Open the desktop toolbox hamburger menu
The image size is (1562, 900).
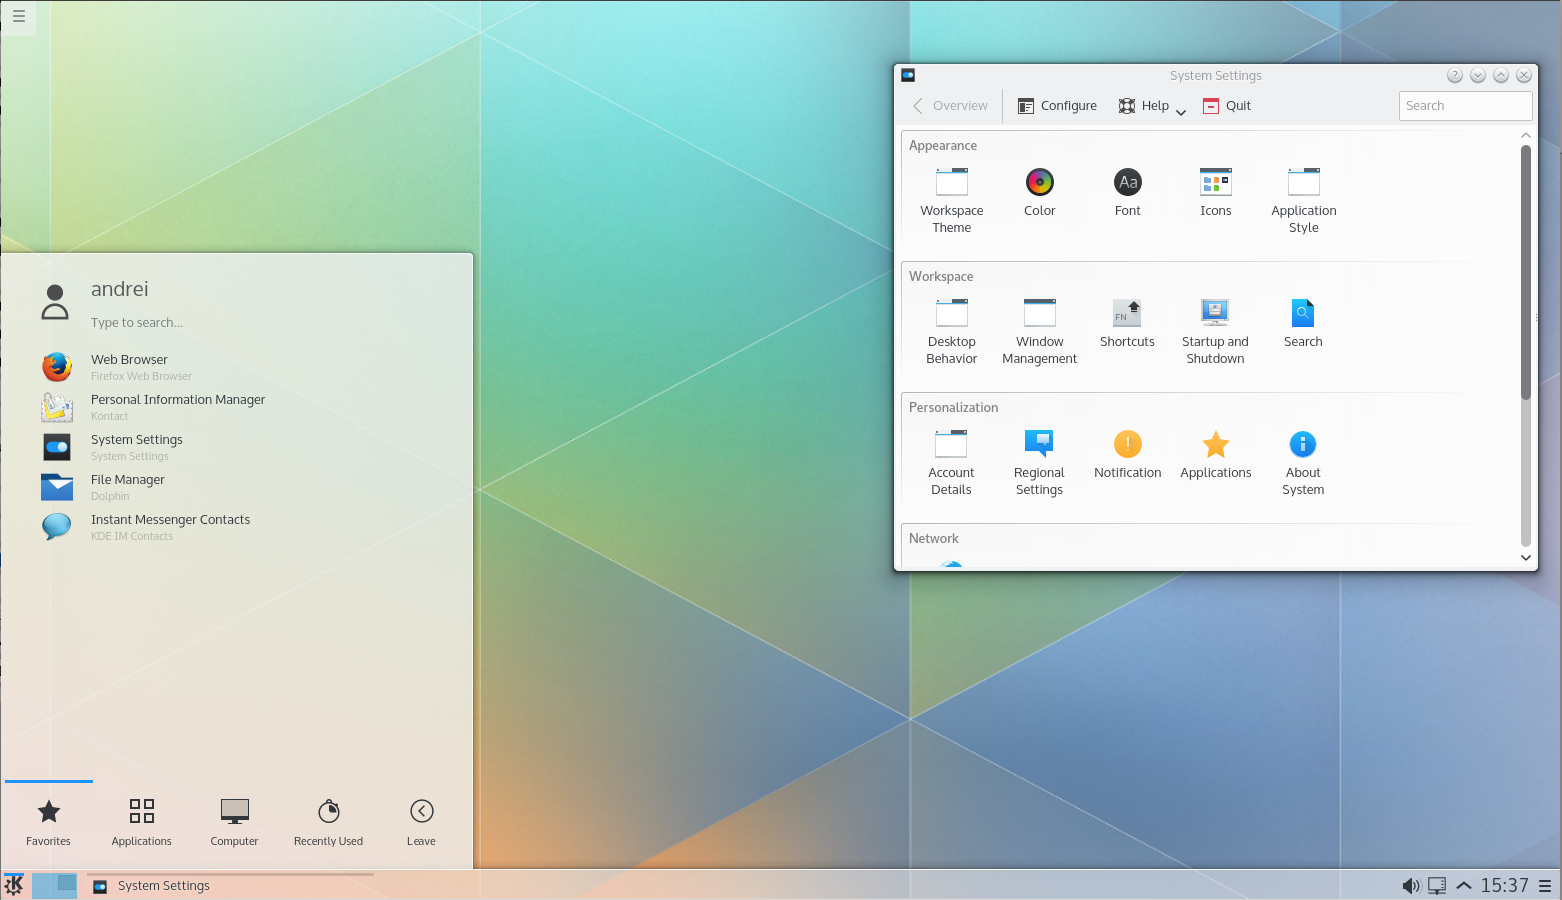(x=18, y=17)
